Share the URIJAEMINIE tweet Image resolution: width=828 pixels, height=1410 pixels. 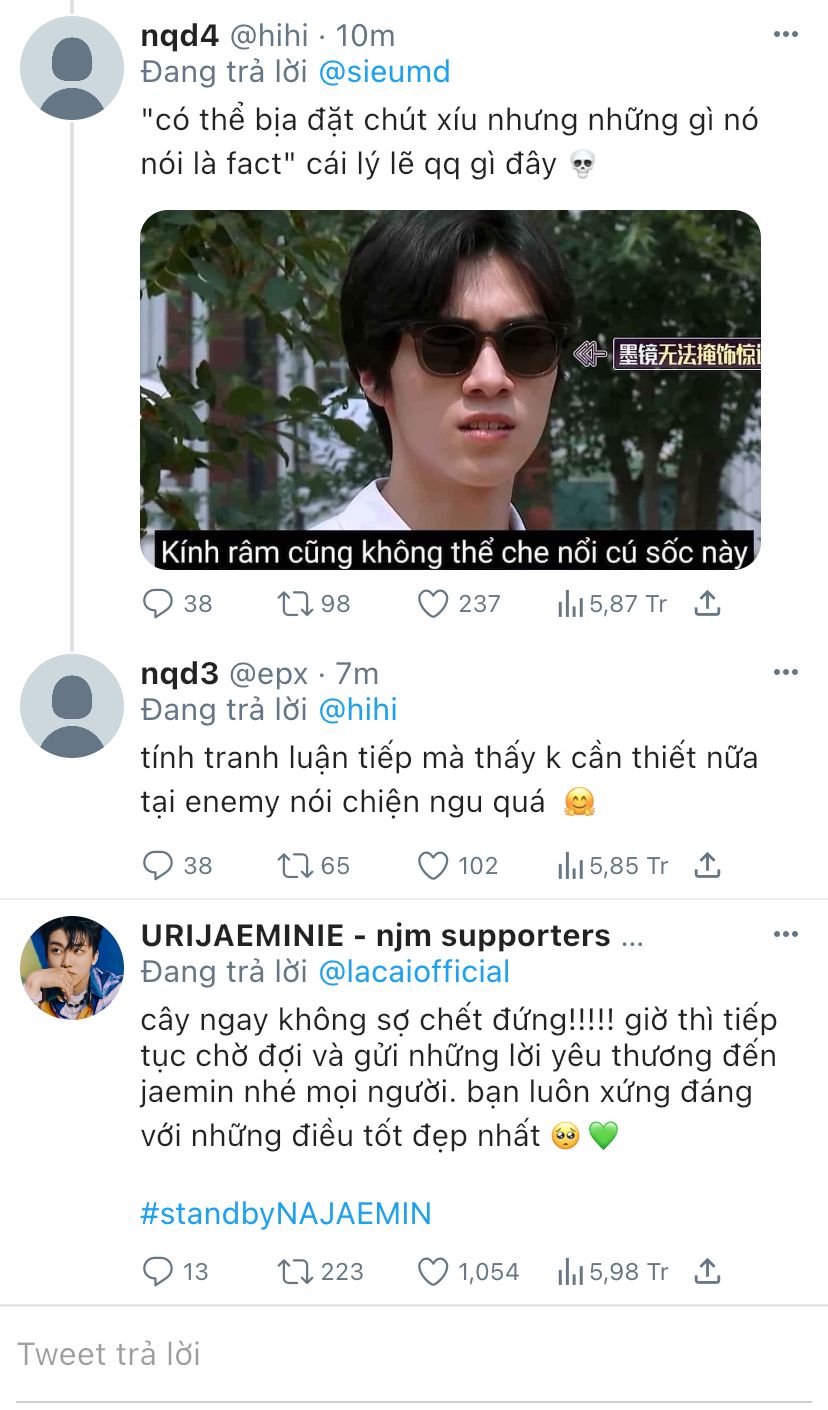pos(707,1270)
